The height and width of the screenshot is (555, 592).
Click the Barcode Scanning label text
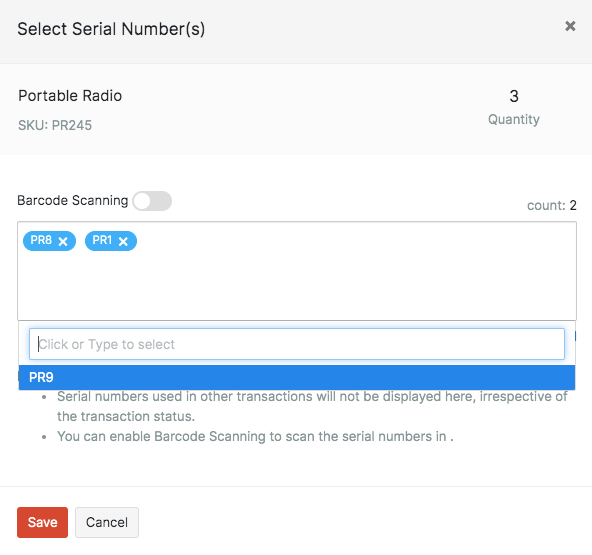click(73, 200)
